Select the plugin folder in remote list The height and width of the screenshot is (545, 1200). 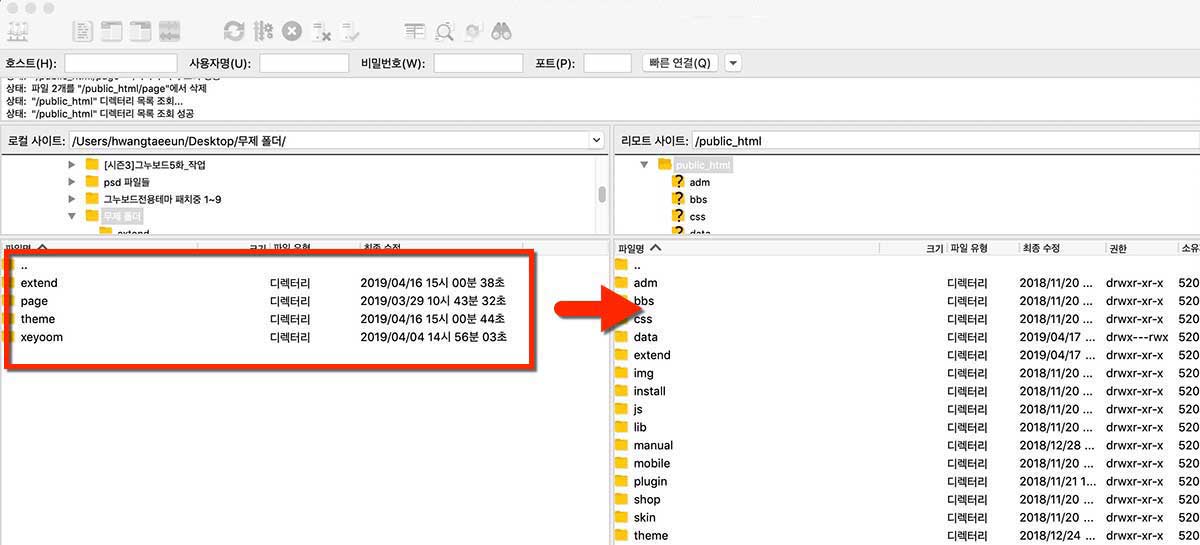click(x=650, y=481)
